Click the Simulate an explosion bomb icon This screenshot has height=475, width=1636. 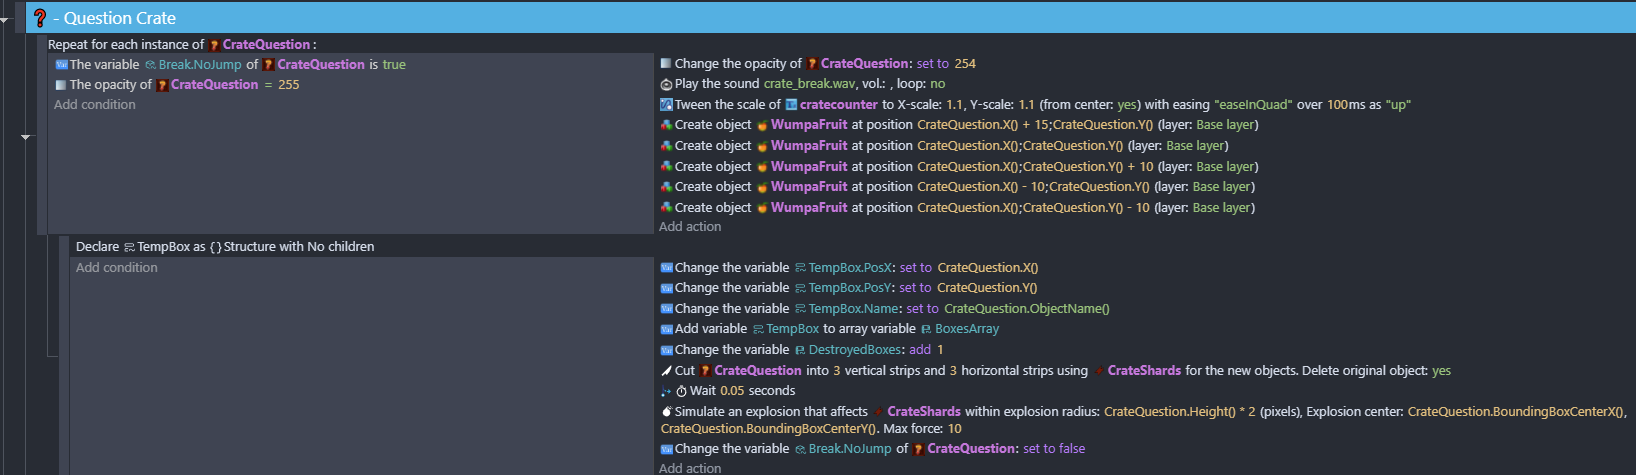point(666,412)
